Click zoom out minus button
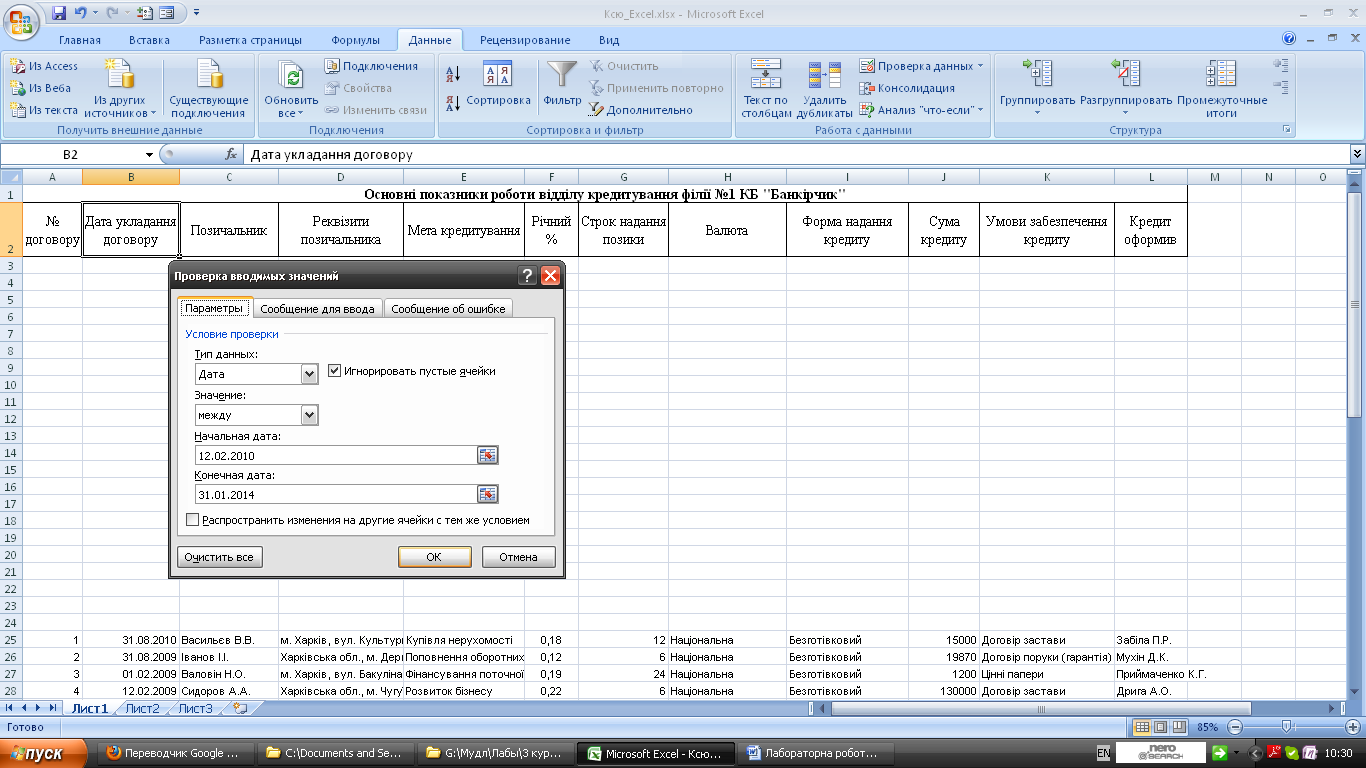 pyautogui.click(x=1235, y=727)
